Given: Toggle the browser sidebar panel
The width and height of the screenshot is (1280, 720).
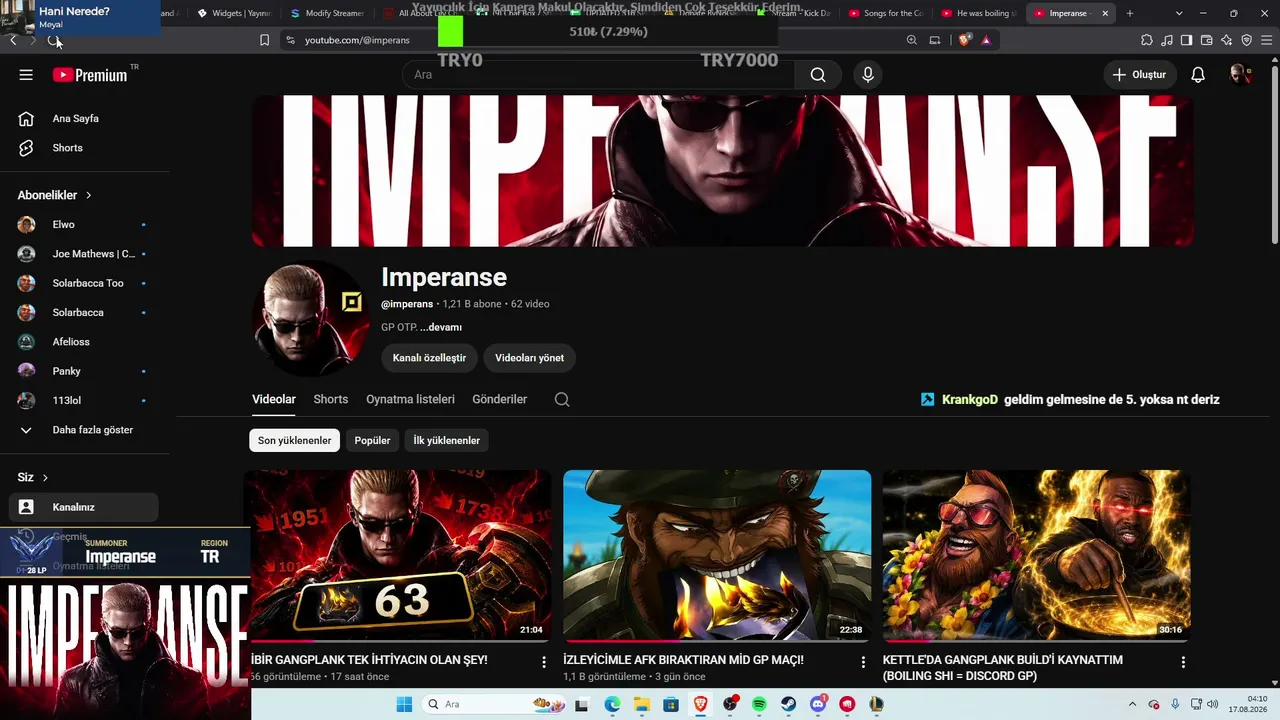Looking at the screenshot, I should point(1186,40).
